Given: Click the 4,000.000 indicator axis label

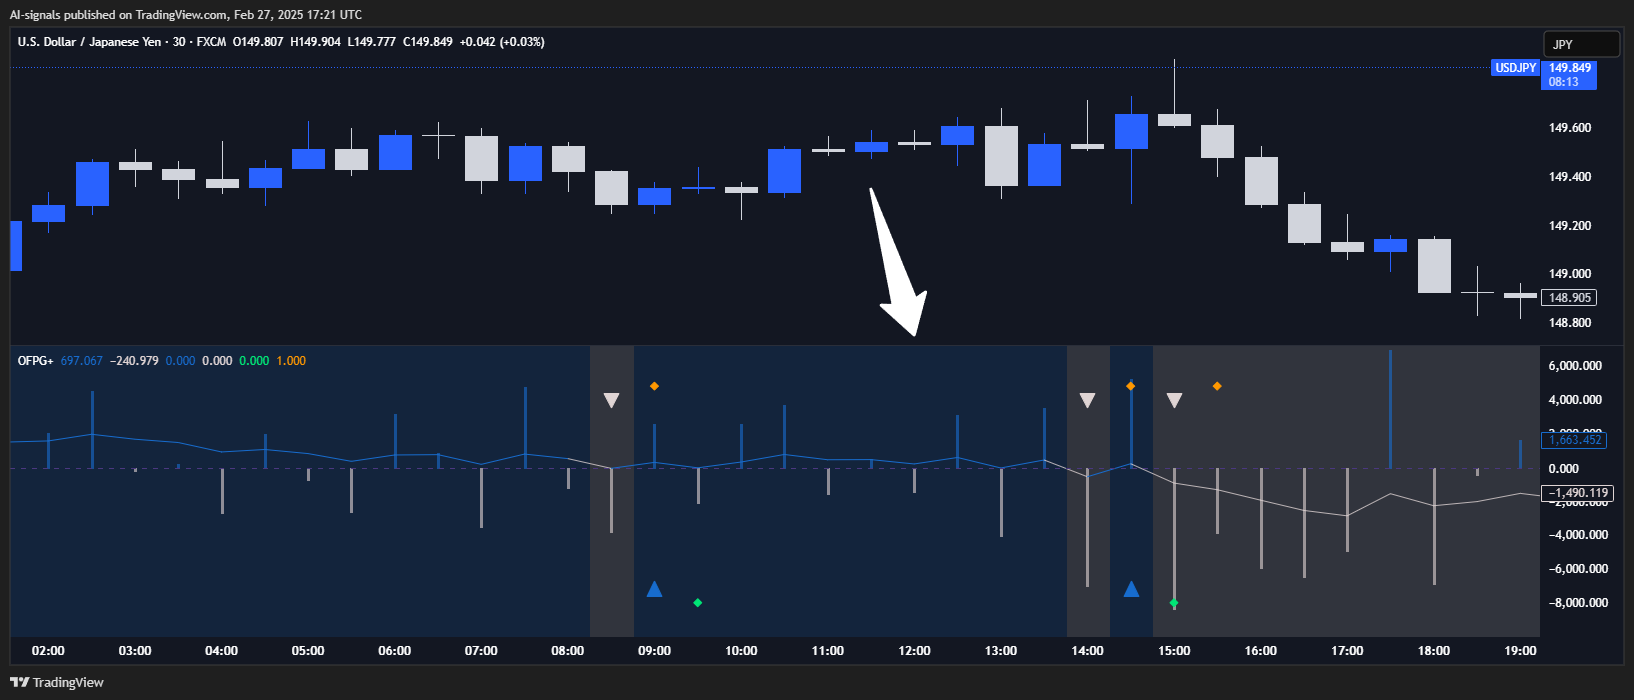Looking at the screenshot, I should pos(1576,400).
